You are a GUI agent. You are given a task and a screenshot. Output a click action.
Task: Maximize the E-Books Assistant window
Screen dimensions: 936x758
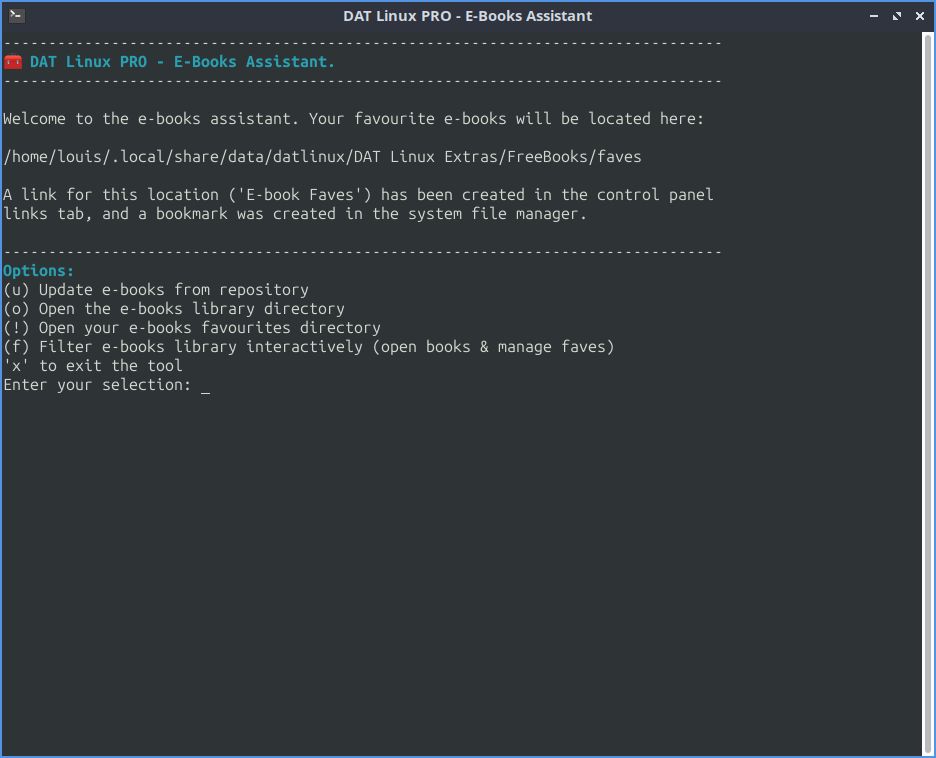[897, 16]
